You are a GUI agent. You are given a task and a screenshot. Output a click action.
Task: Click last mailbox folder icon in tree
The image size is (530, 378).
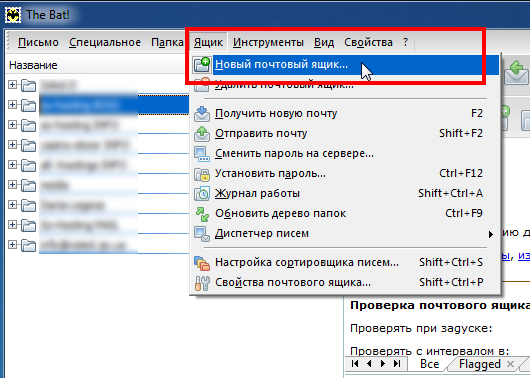click(28, 245)
